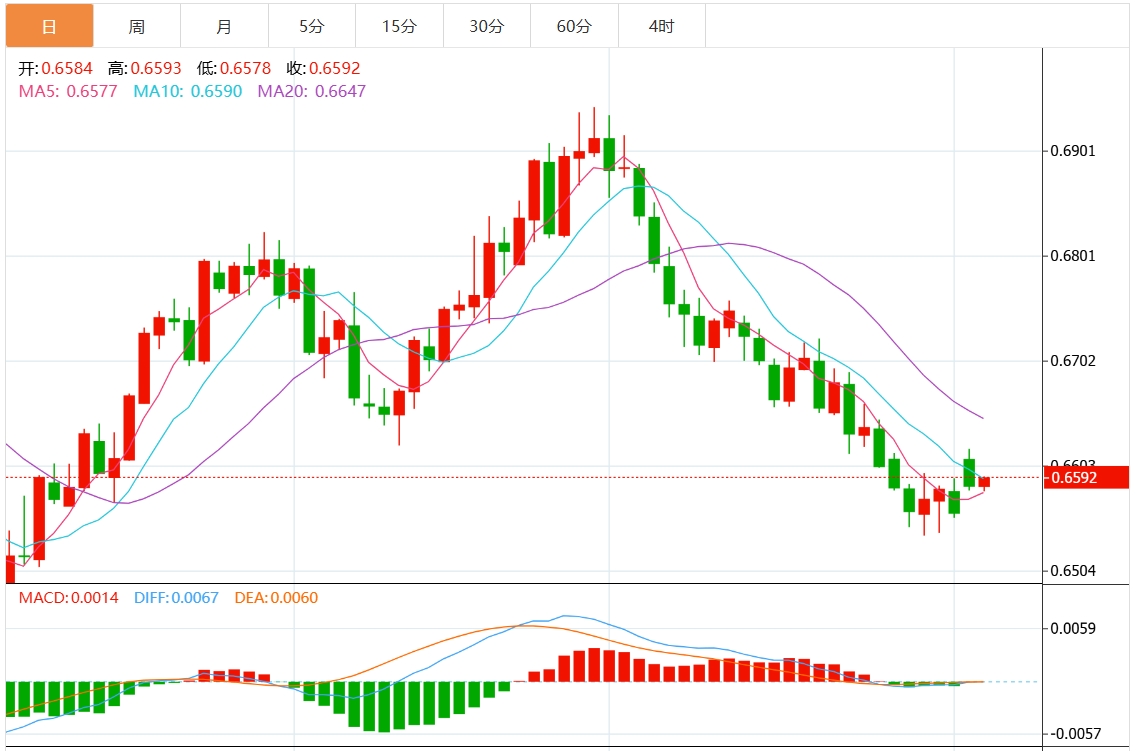Open the 4时 four-hour tab
This screenshot has width=1147, height=751.
pos(661,26)
